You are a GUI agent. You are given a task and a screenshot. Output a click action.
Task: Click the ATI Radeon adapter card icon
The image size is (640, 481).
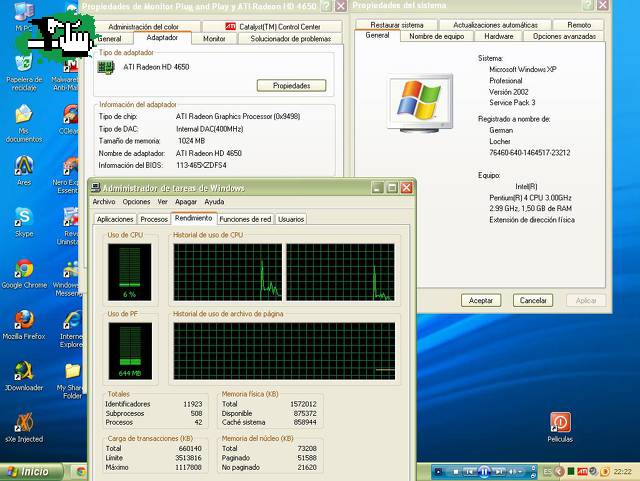[106, 67]
